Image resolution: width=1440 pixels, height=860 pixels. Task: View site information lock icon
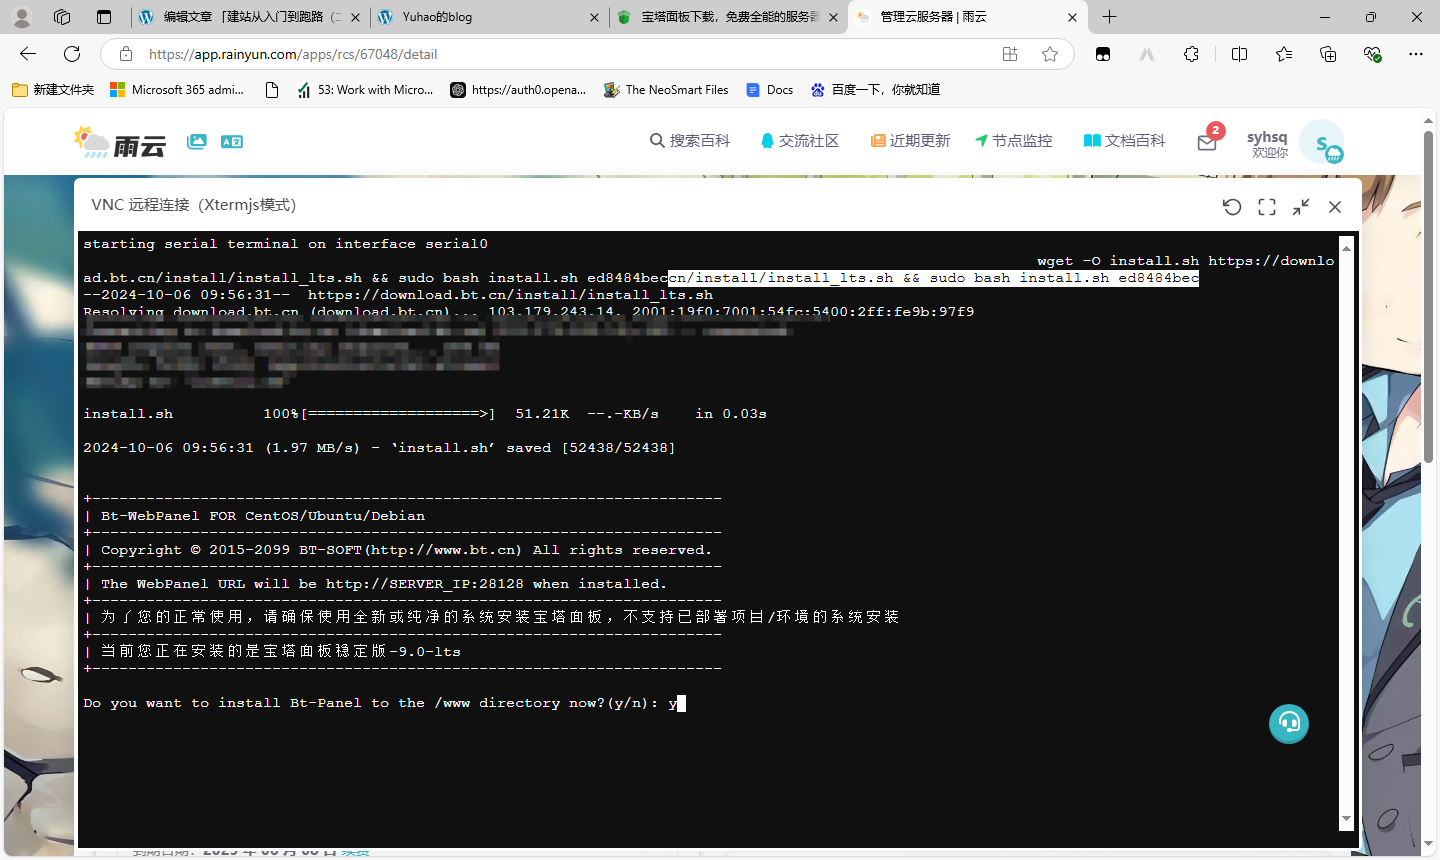tap(125, 54)
